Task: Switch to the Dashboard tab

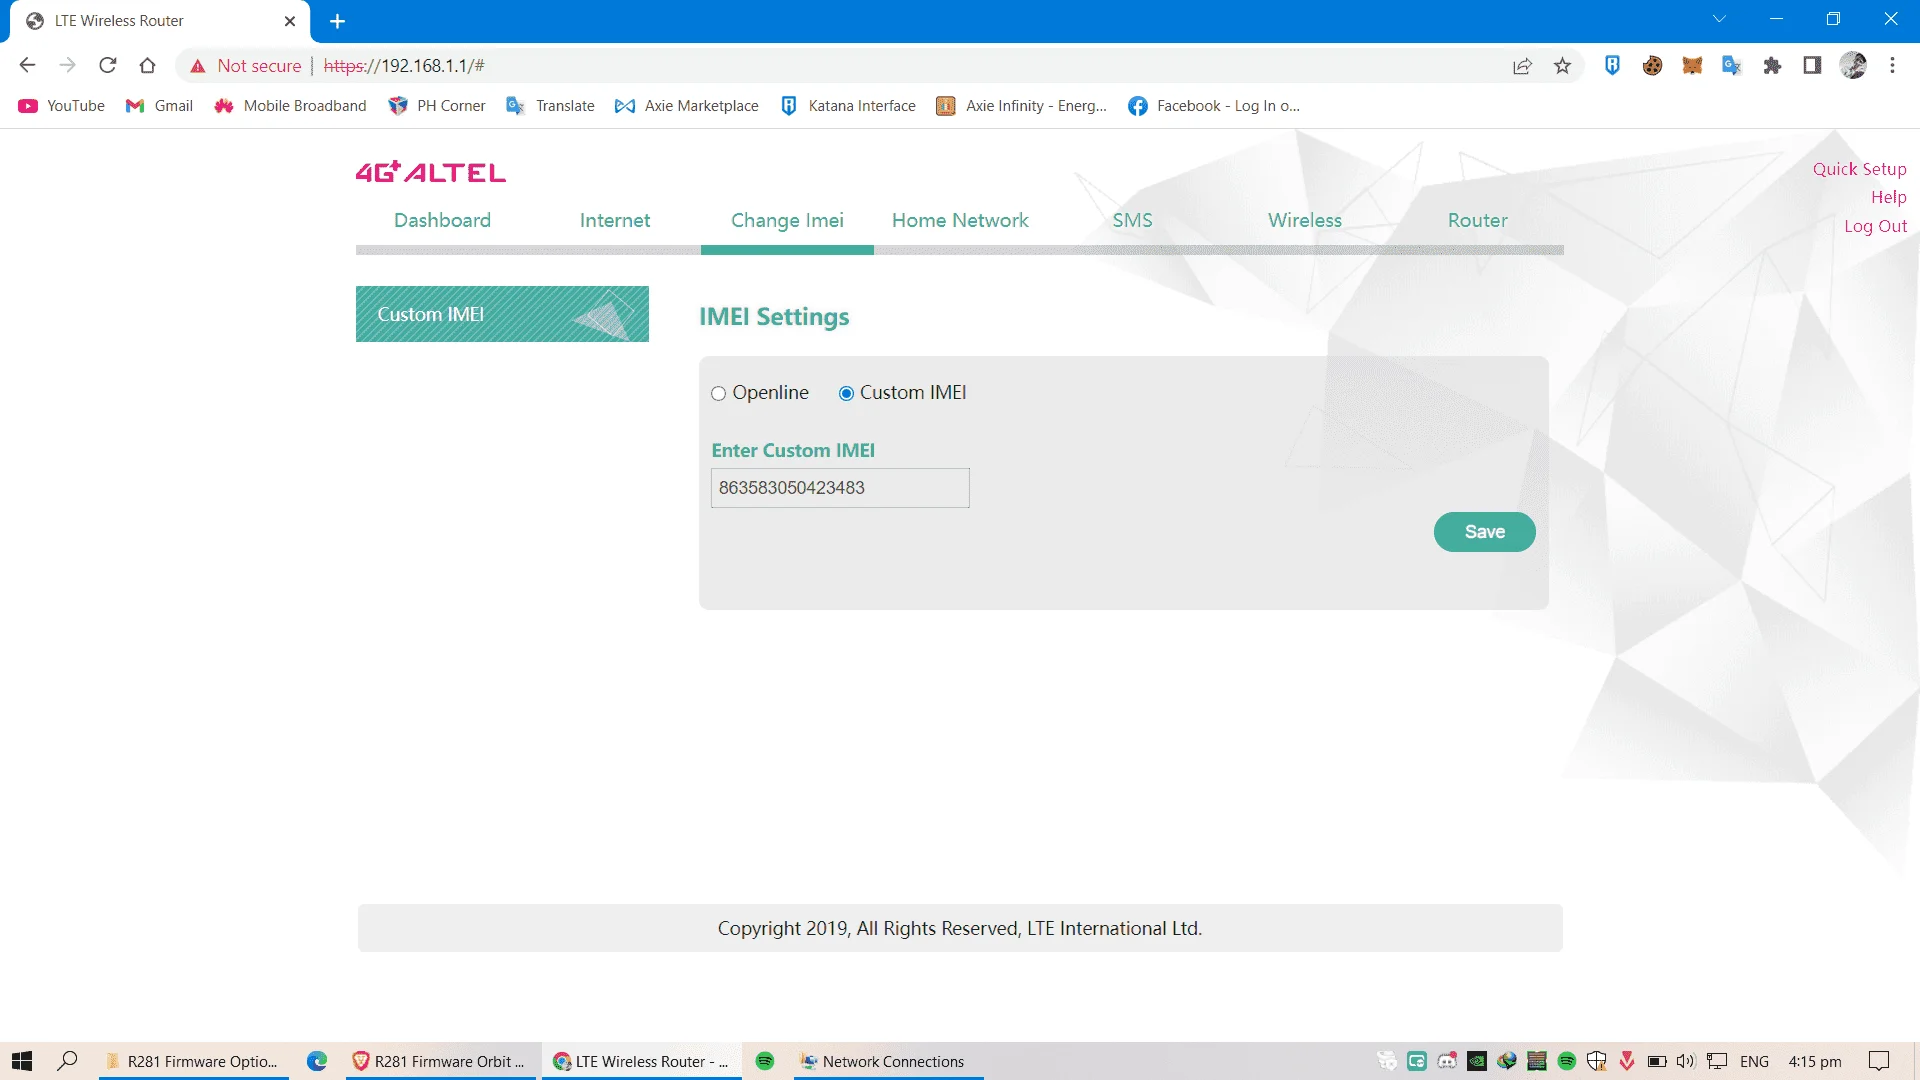Action: [442, 221]
